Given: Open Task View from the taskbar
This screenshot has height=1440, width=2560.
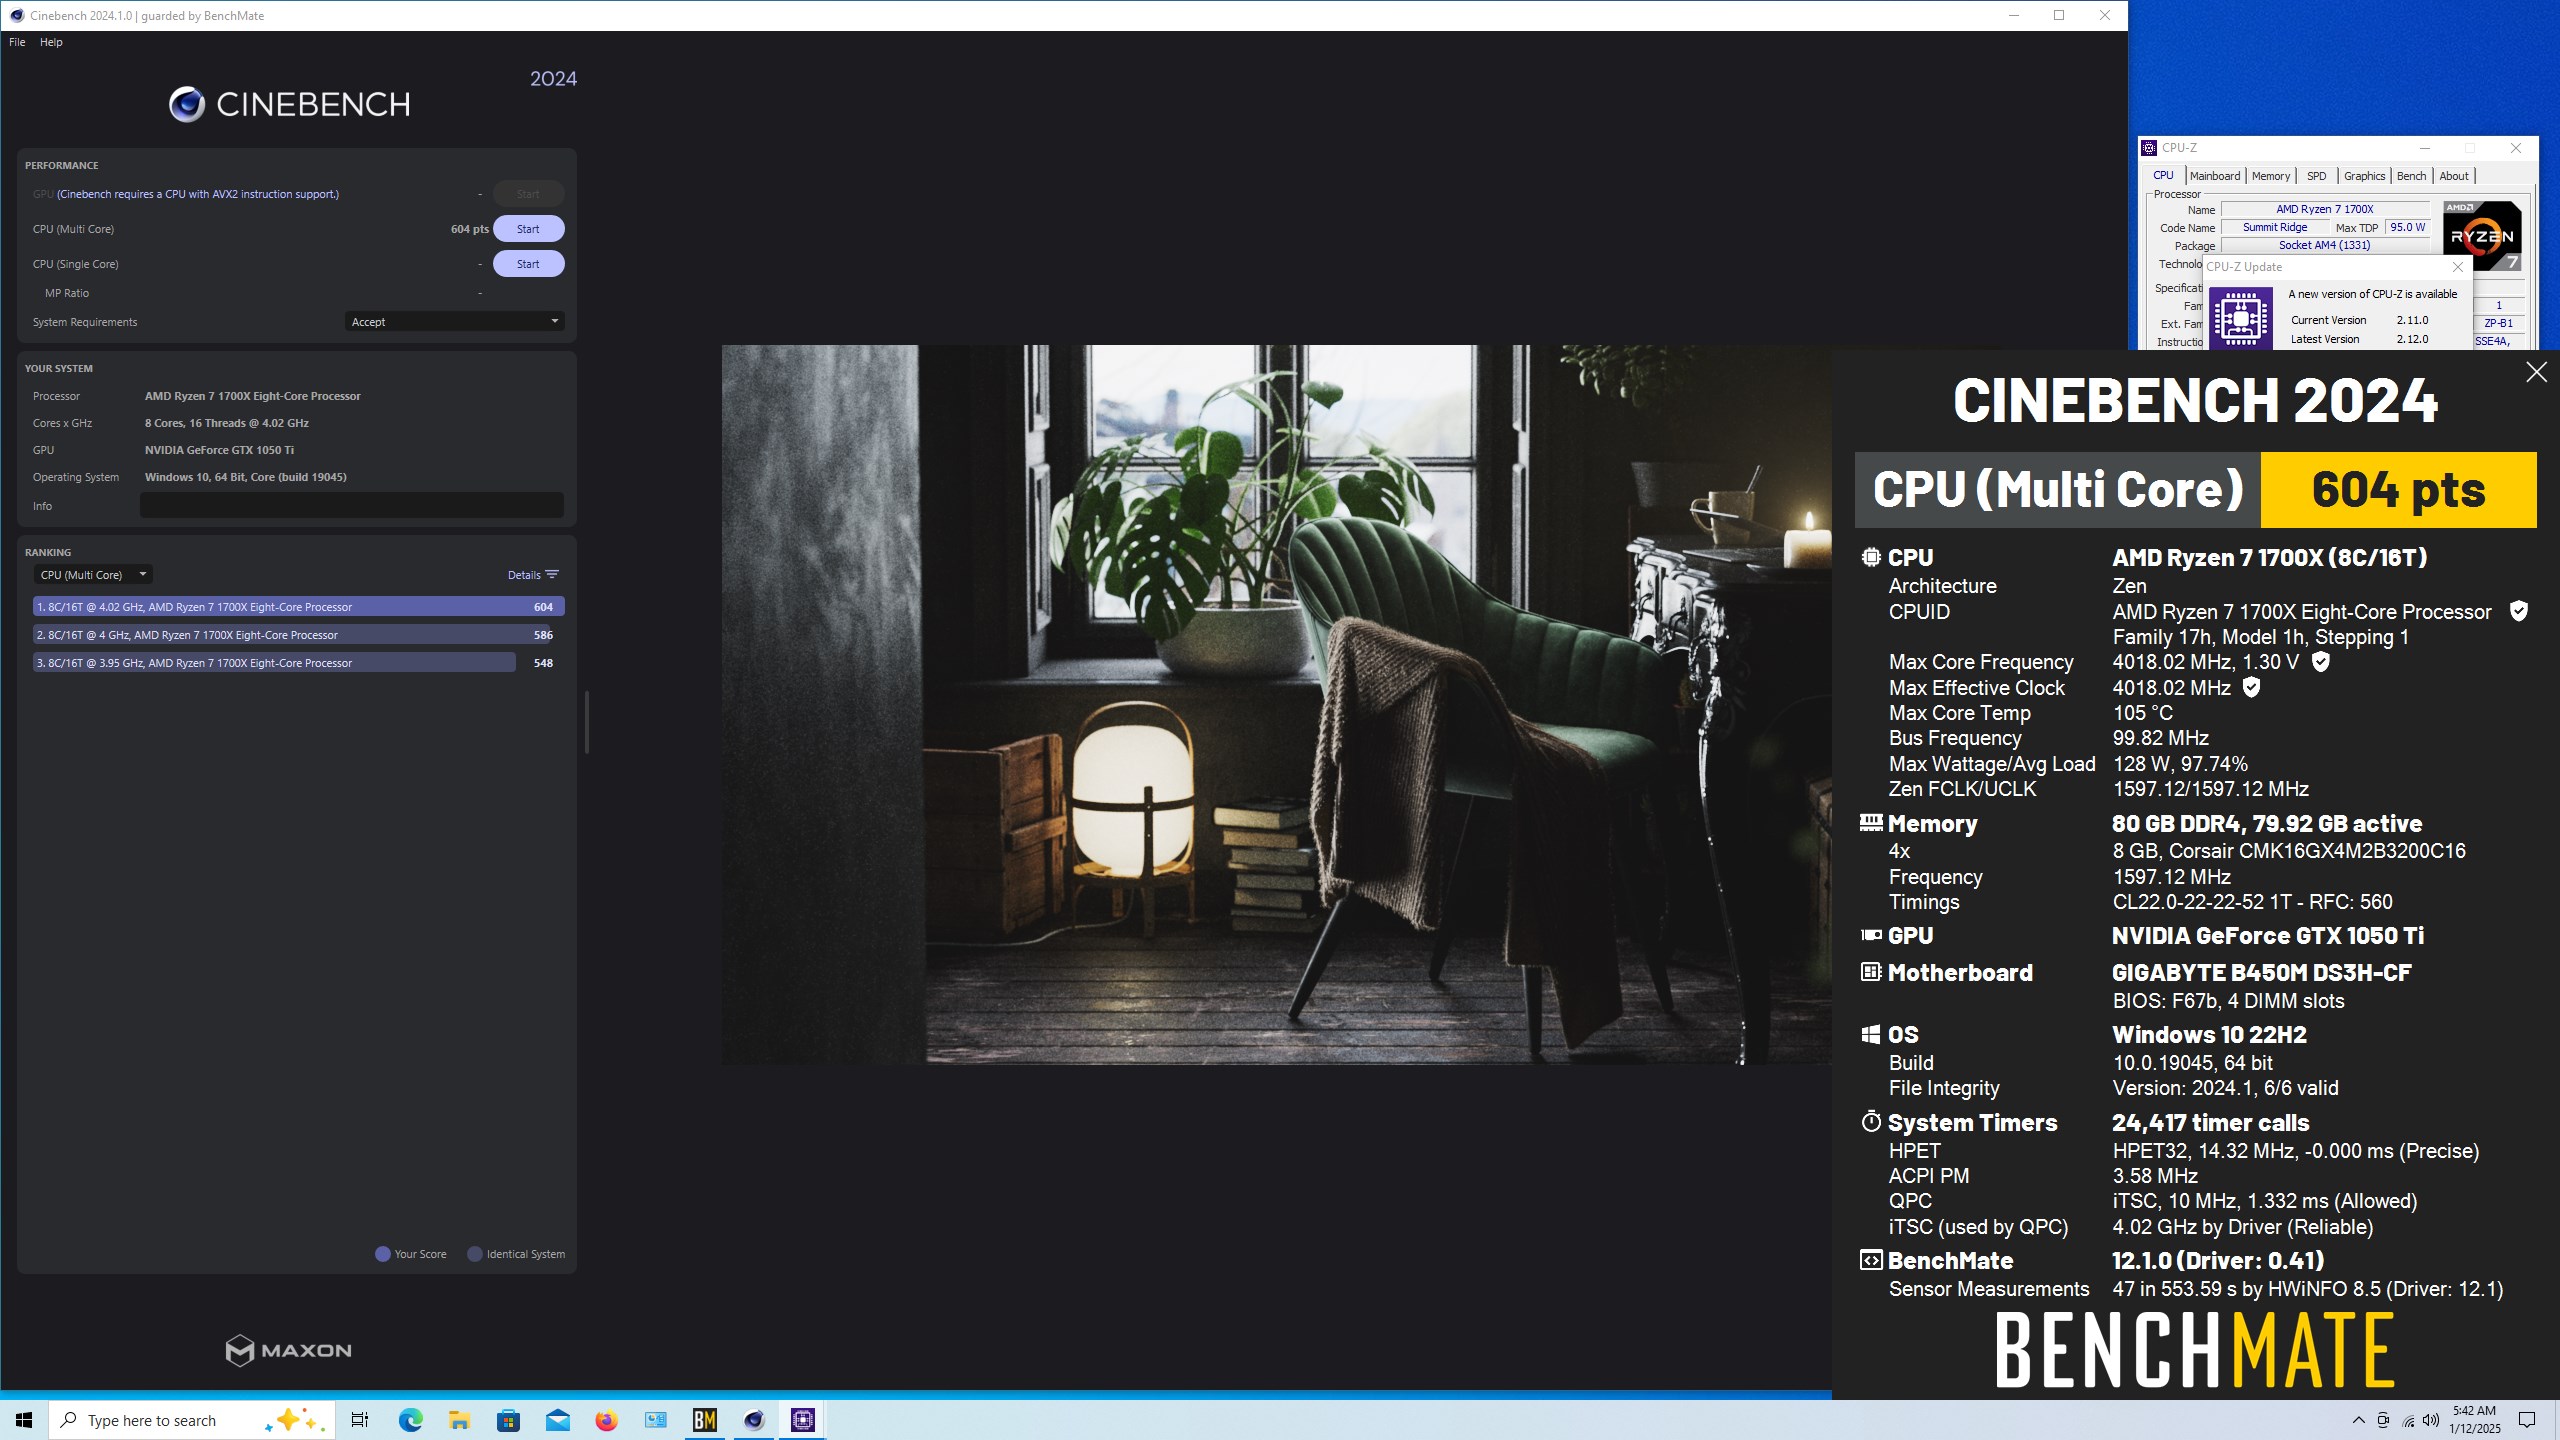Looking at the screenshot, I should coord(360,1420).
